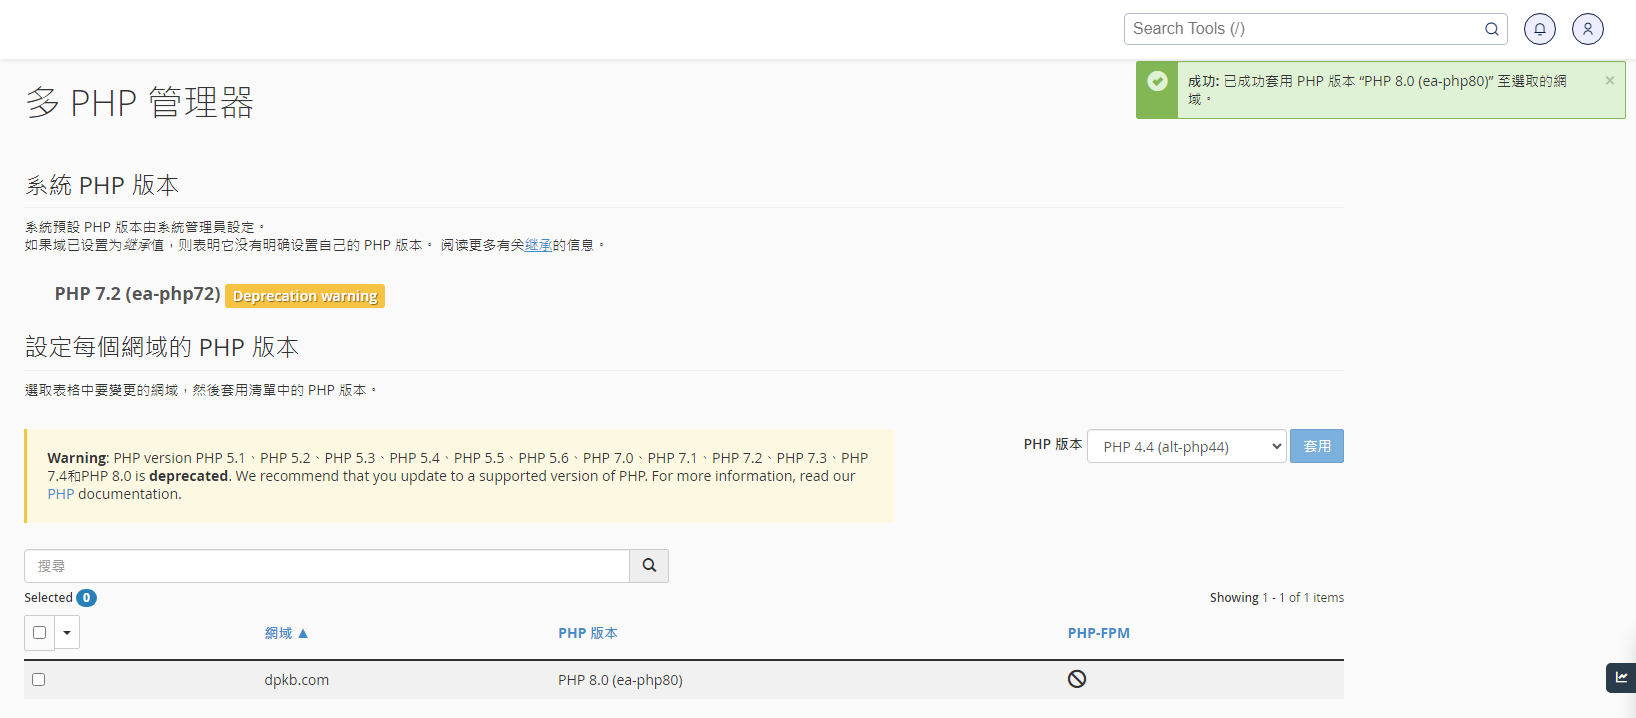Screen dimensions: 1636x718
Task: Follow the PHP documentation link in warning
Action: [61, 494]
